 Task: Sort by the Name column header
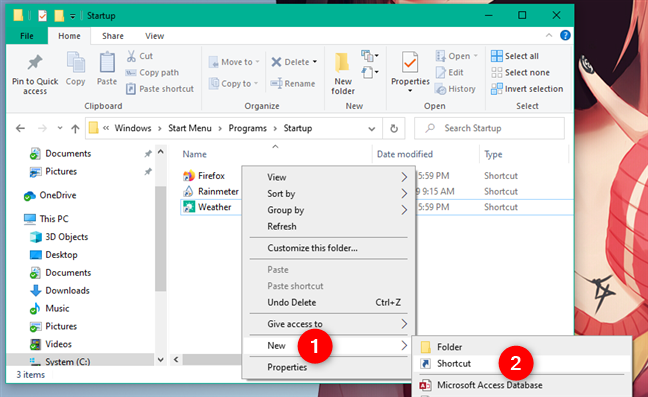click(x=194, y=154)
